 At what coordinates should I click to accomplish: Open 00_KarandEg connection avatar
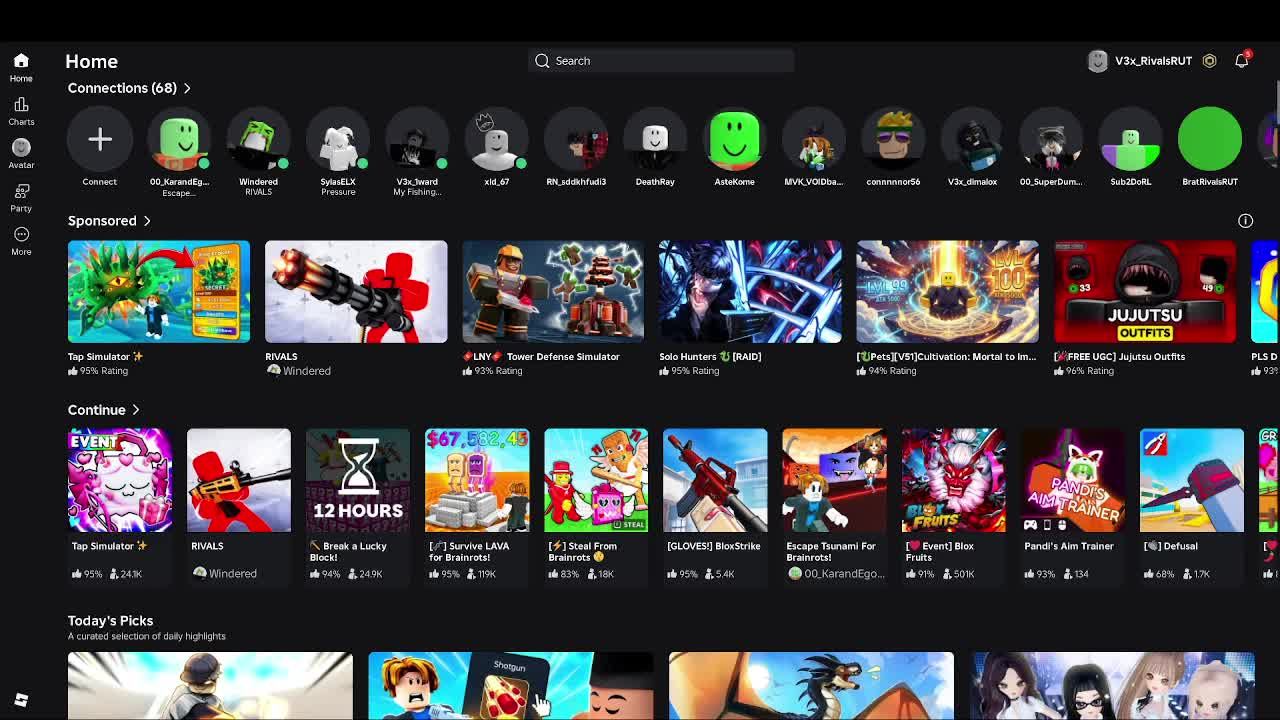click(x=179, y=139)
